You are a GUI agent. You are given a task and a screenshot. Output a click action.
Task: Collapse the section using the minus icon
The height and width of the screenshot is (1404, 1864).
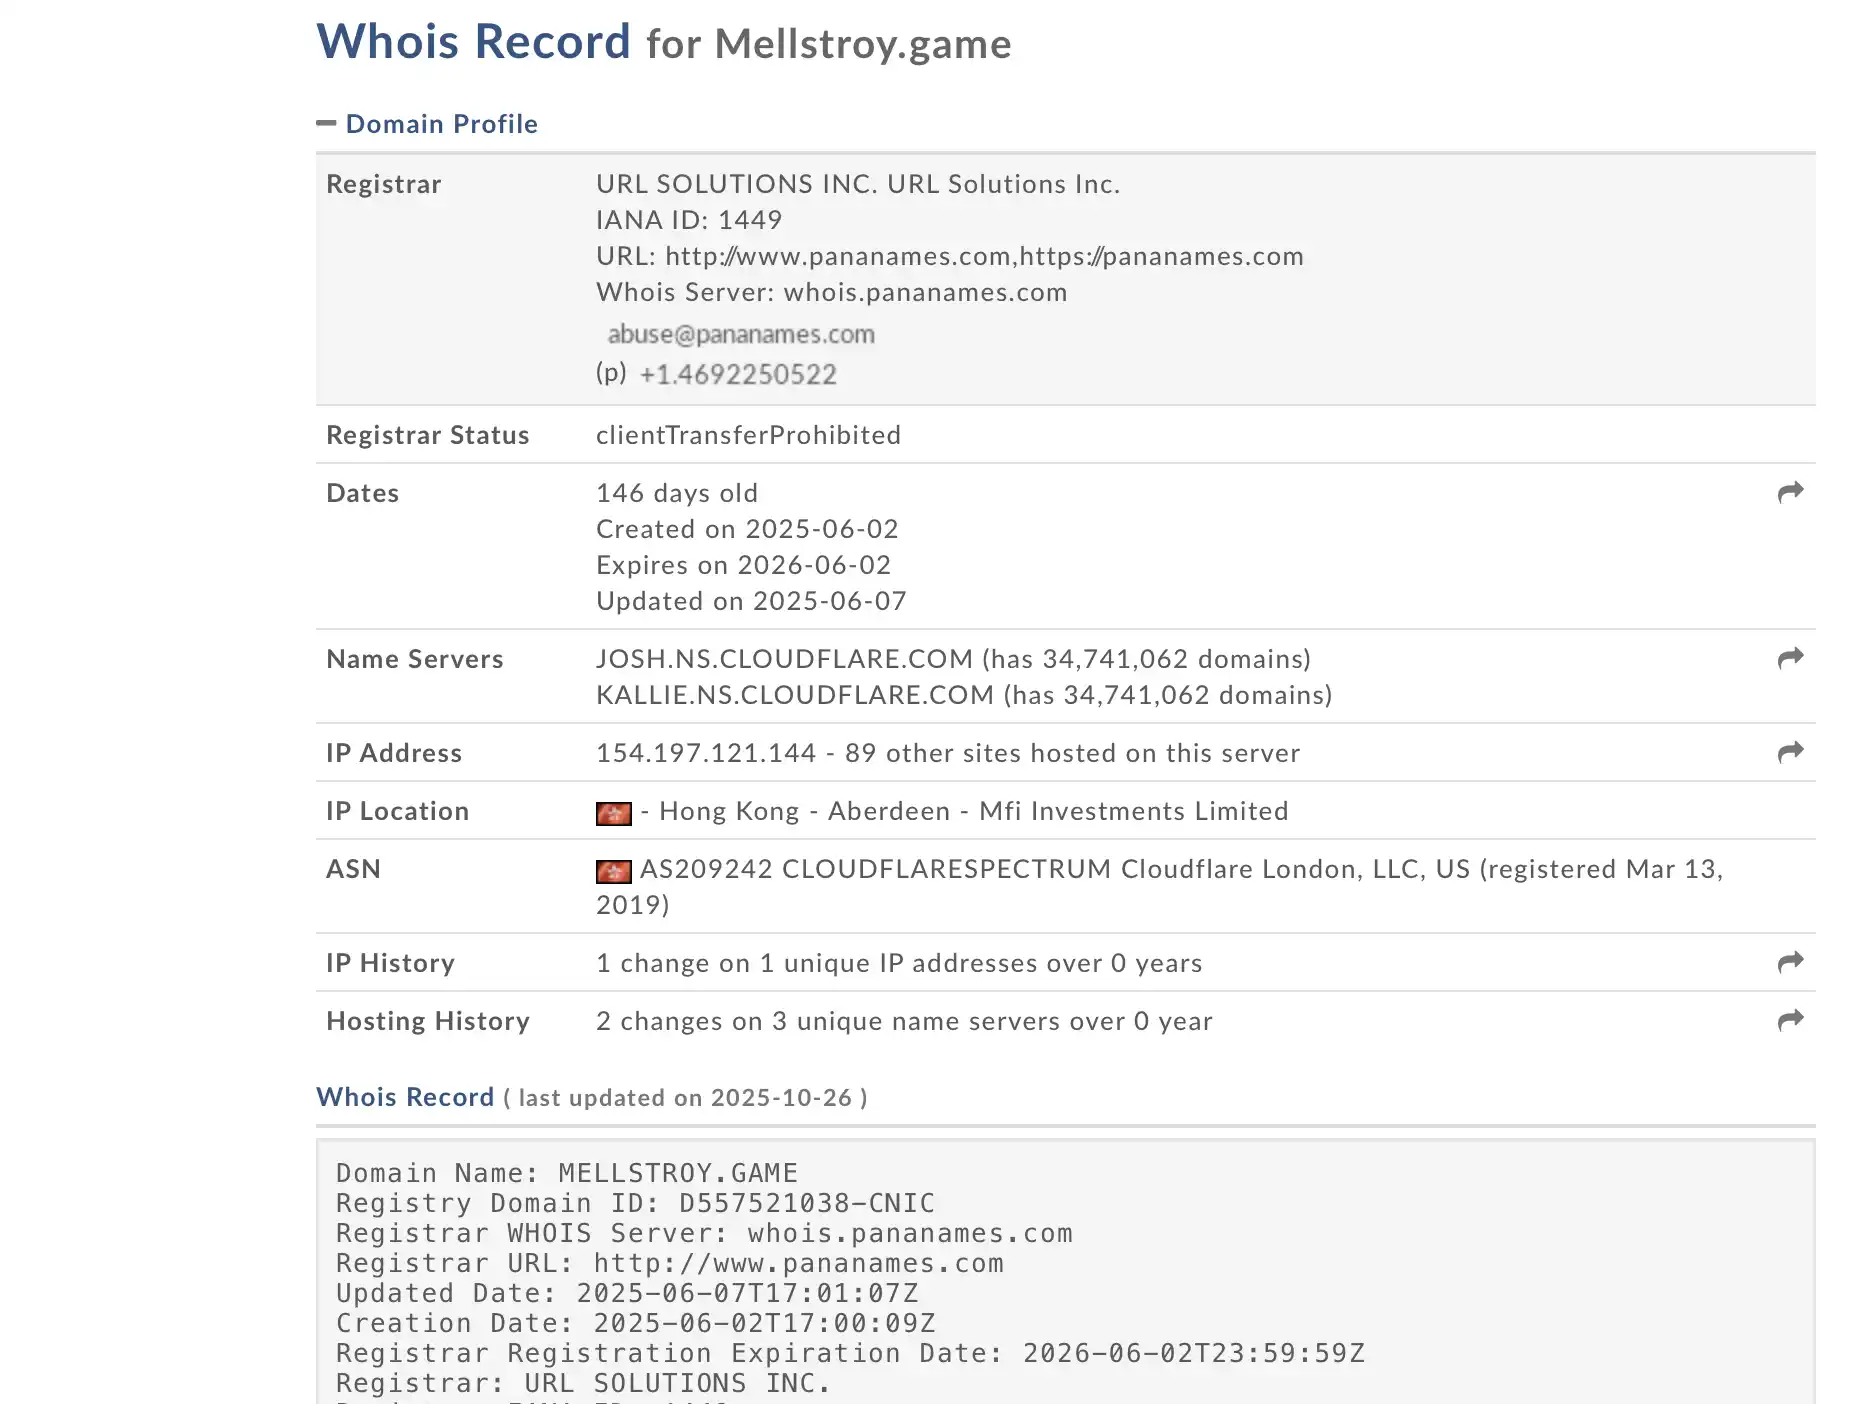tap(326, 124)
